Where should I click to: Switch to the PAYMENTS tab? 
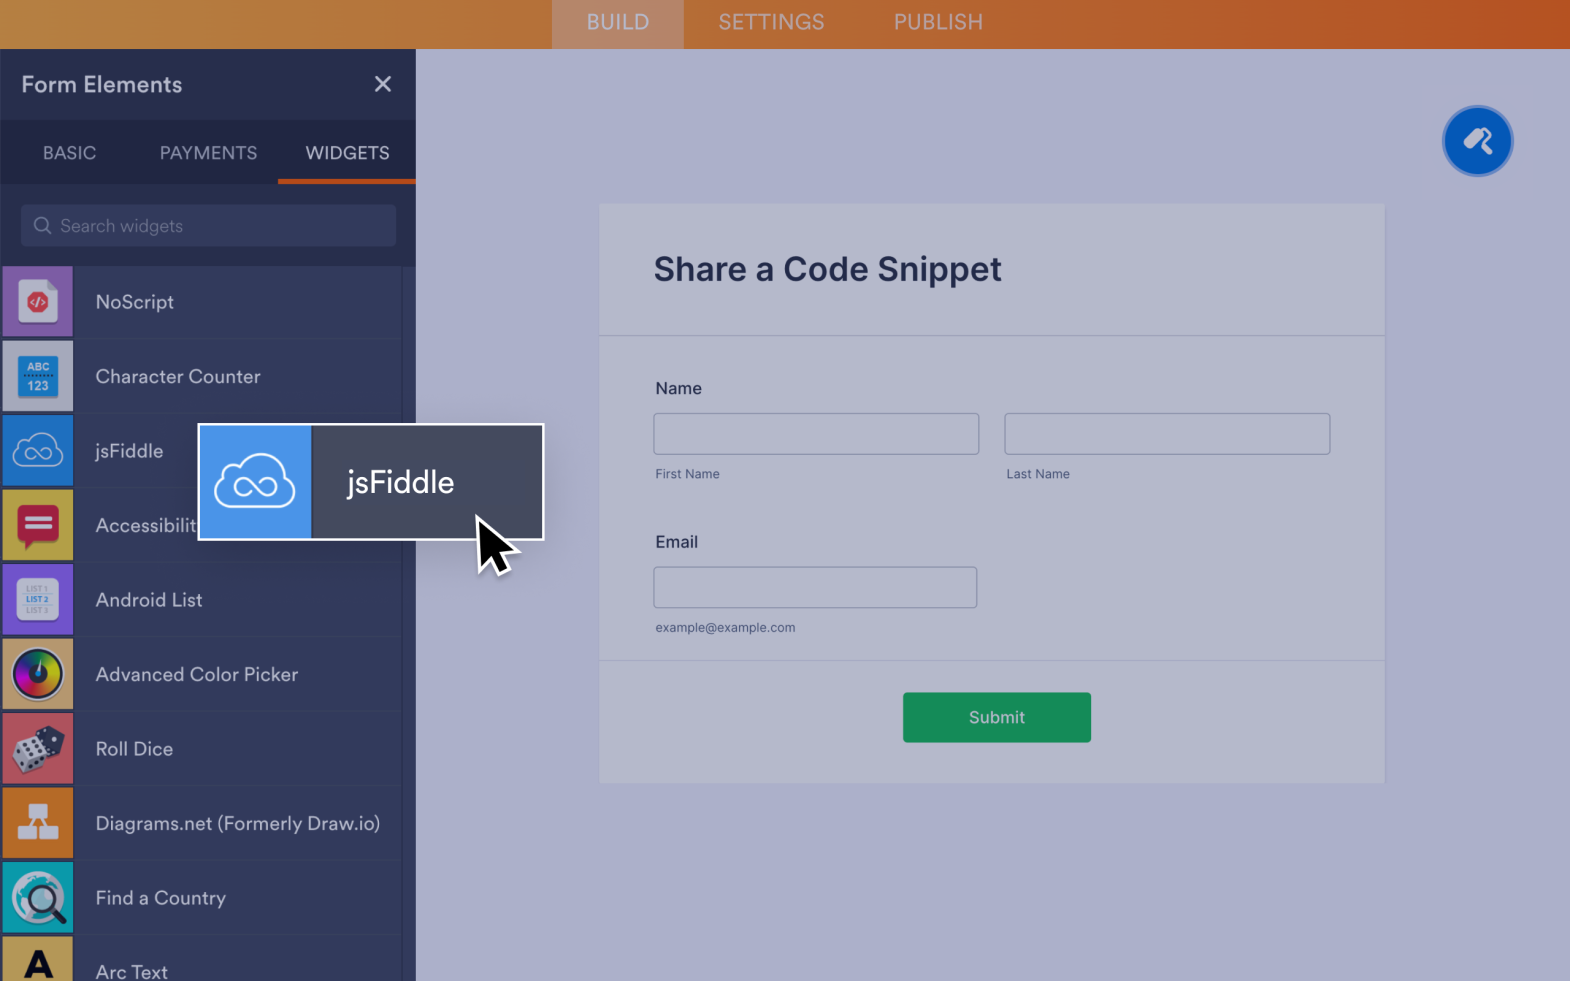pos(208,153)
